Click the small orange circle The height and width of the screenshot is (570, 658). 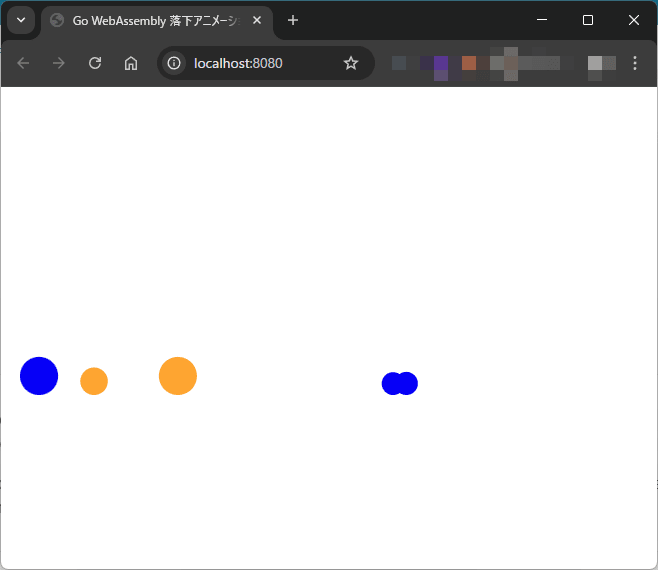coord(94,381)
